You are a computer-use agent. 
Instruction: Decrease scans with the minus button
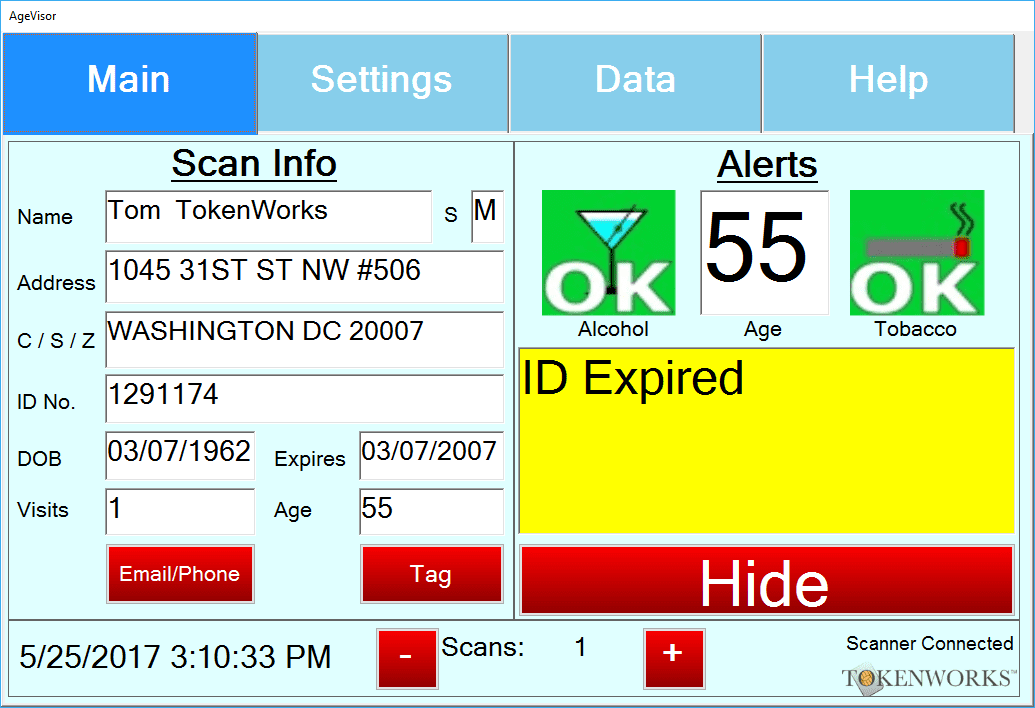(x=407, y=659)
